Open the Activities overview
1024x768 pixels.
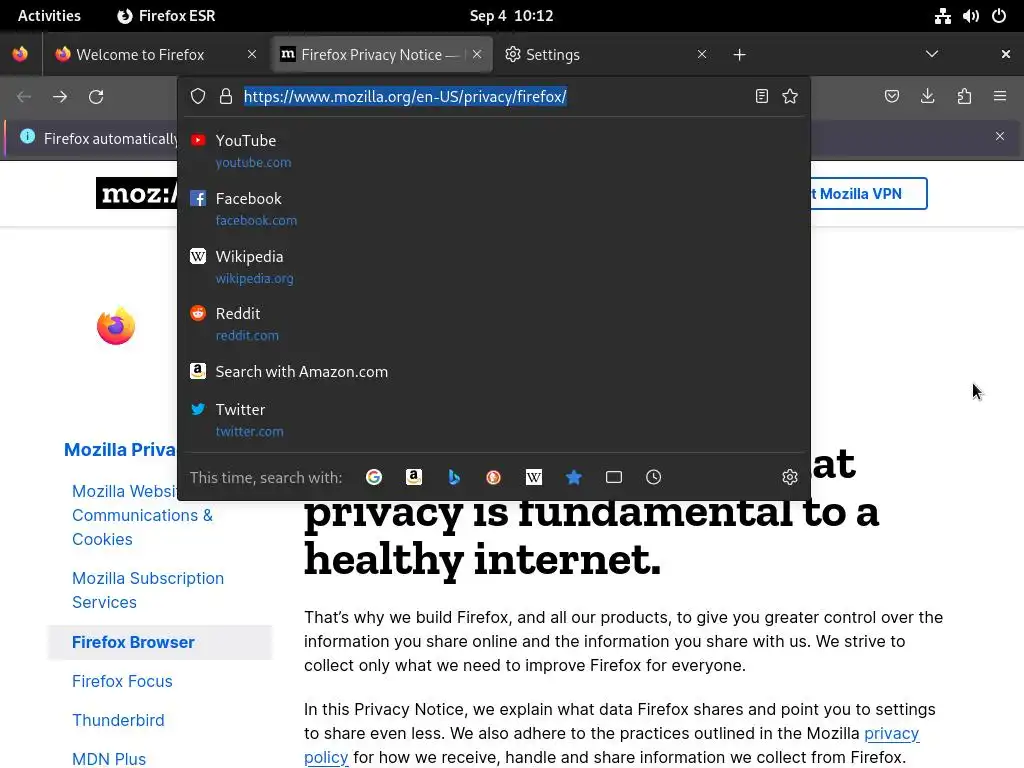click(49, 16)
